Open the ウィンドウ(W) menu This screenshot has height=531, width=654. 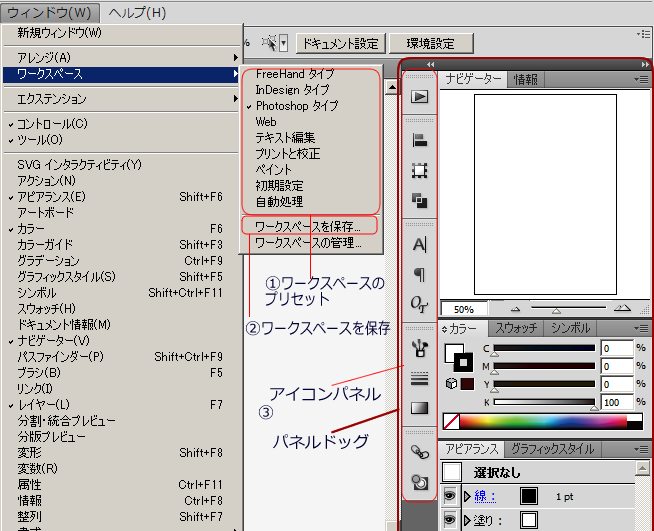pyautogui.click(x=50, y=13)
